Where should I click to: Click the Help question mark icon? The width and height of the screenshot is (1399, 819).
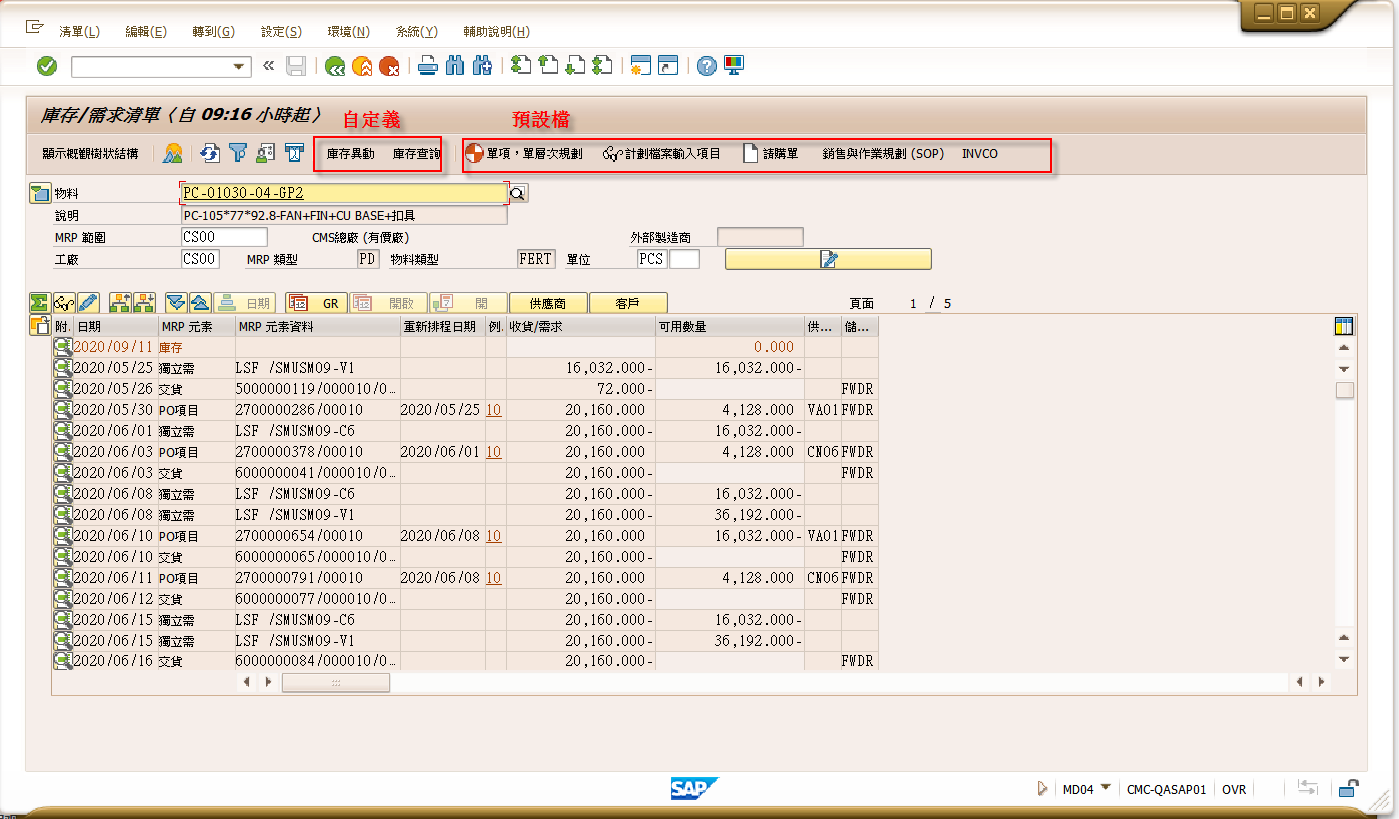708,65
